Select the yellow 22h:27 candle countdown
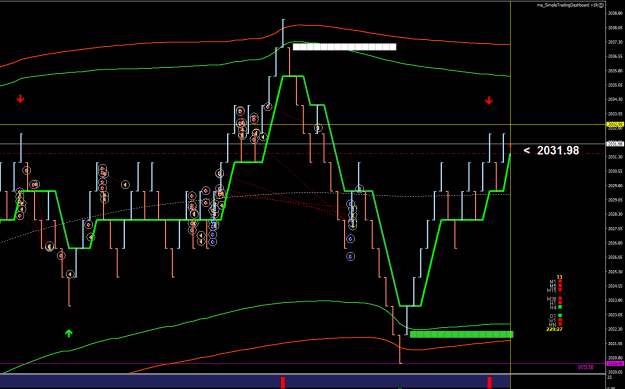This screenshot has width=625, height=389. click(x=554, y=329)
